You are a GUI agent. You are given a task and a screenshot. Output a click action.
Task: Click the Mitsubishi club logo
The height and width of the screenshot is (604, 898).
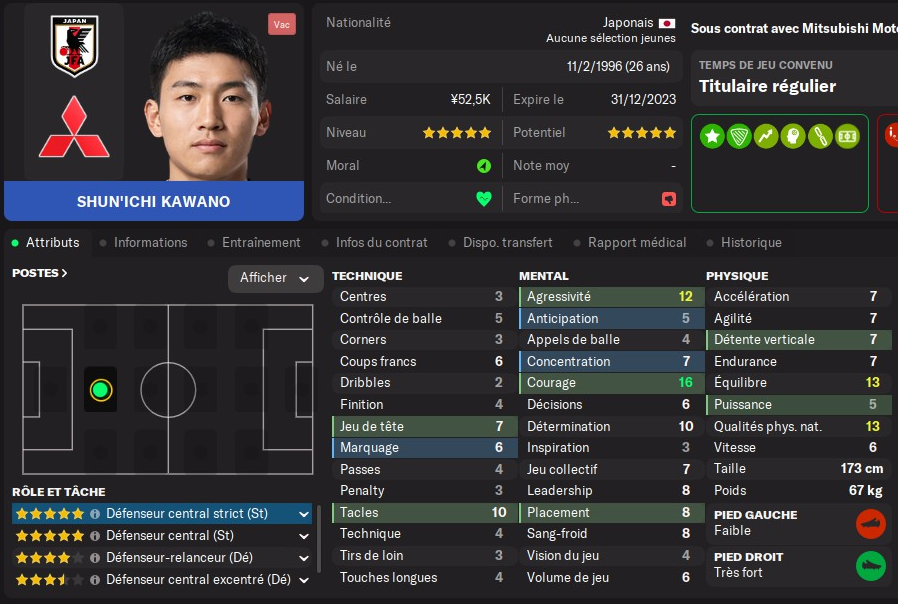pyautogui.click(x=74, y=127)
